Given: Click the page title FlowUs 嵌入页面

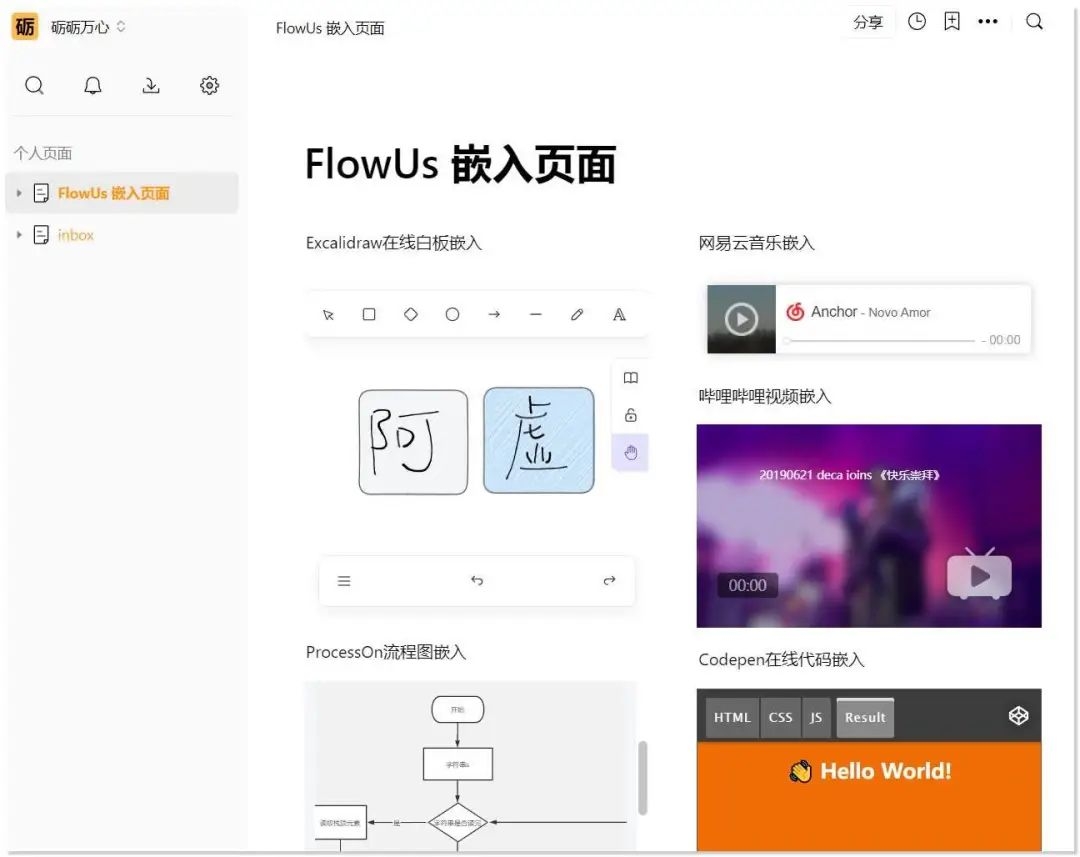Looking at the screenshot, I should (460, 165).
